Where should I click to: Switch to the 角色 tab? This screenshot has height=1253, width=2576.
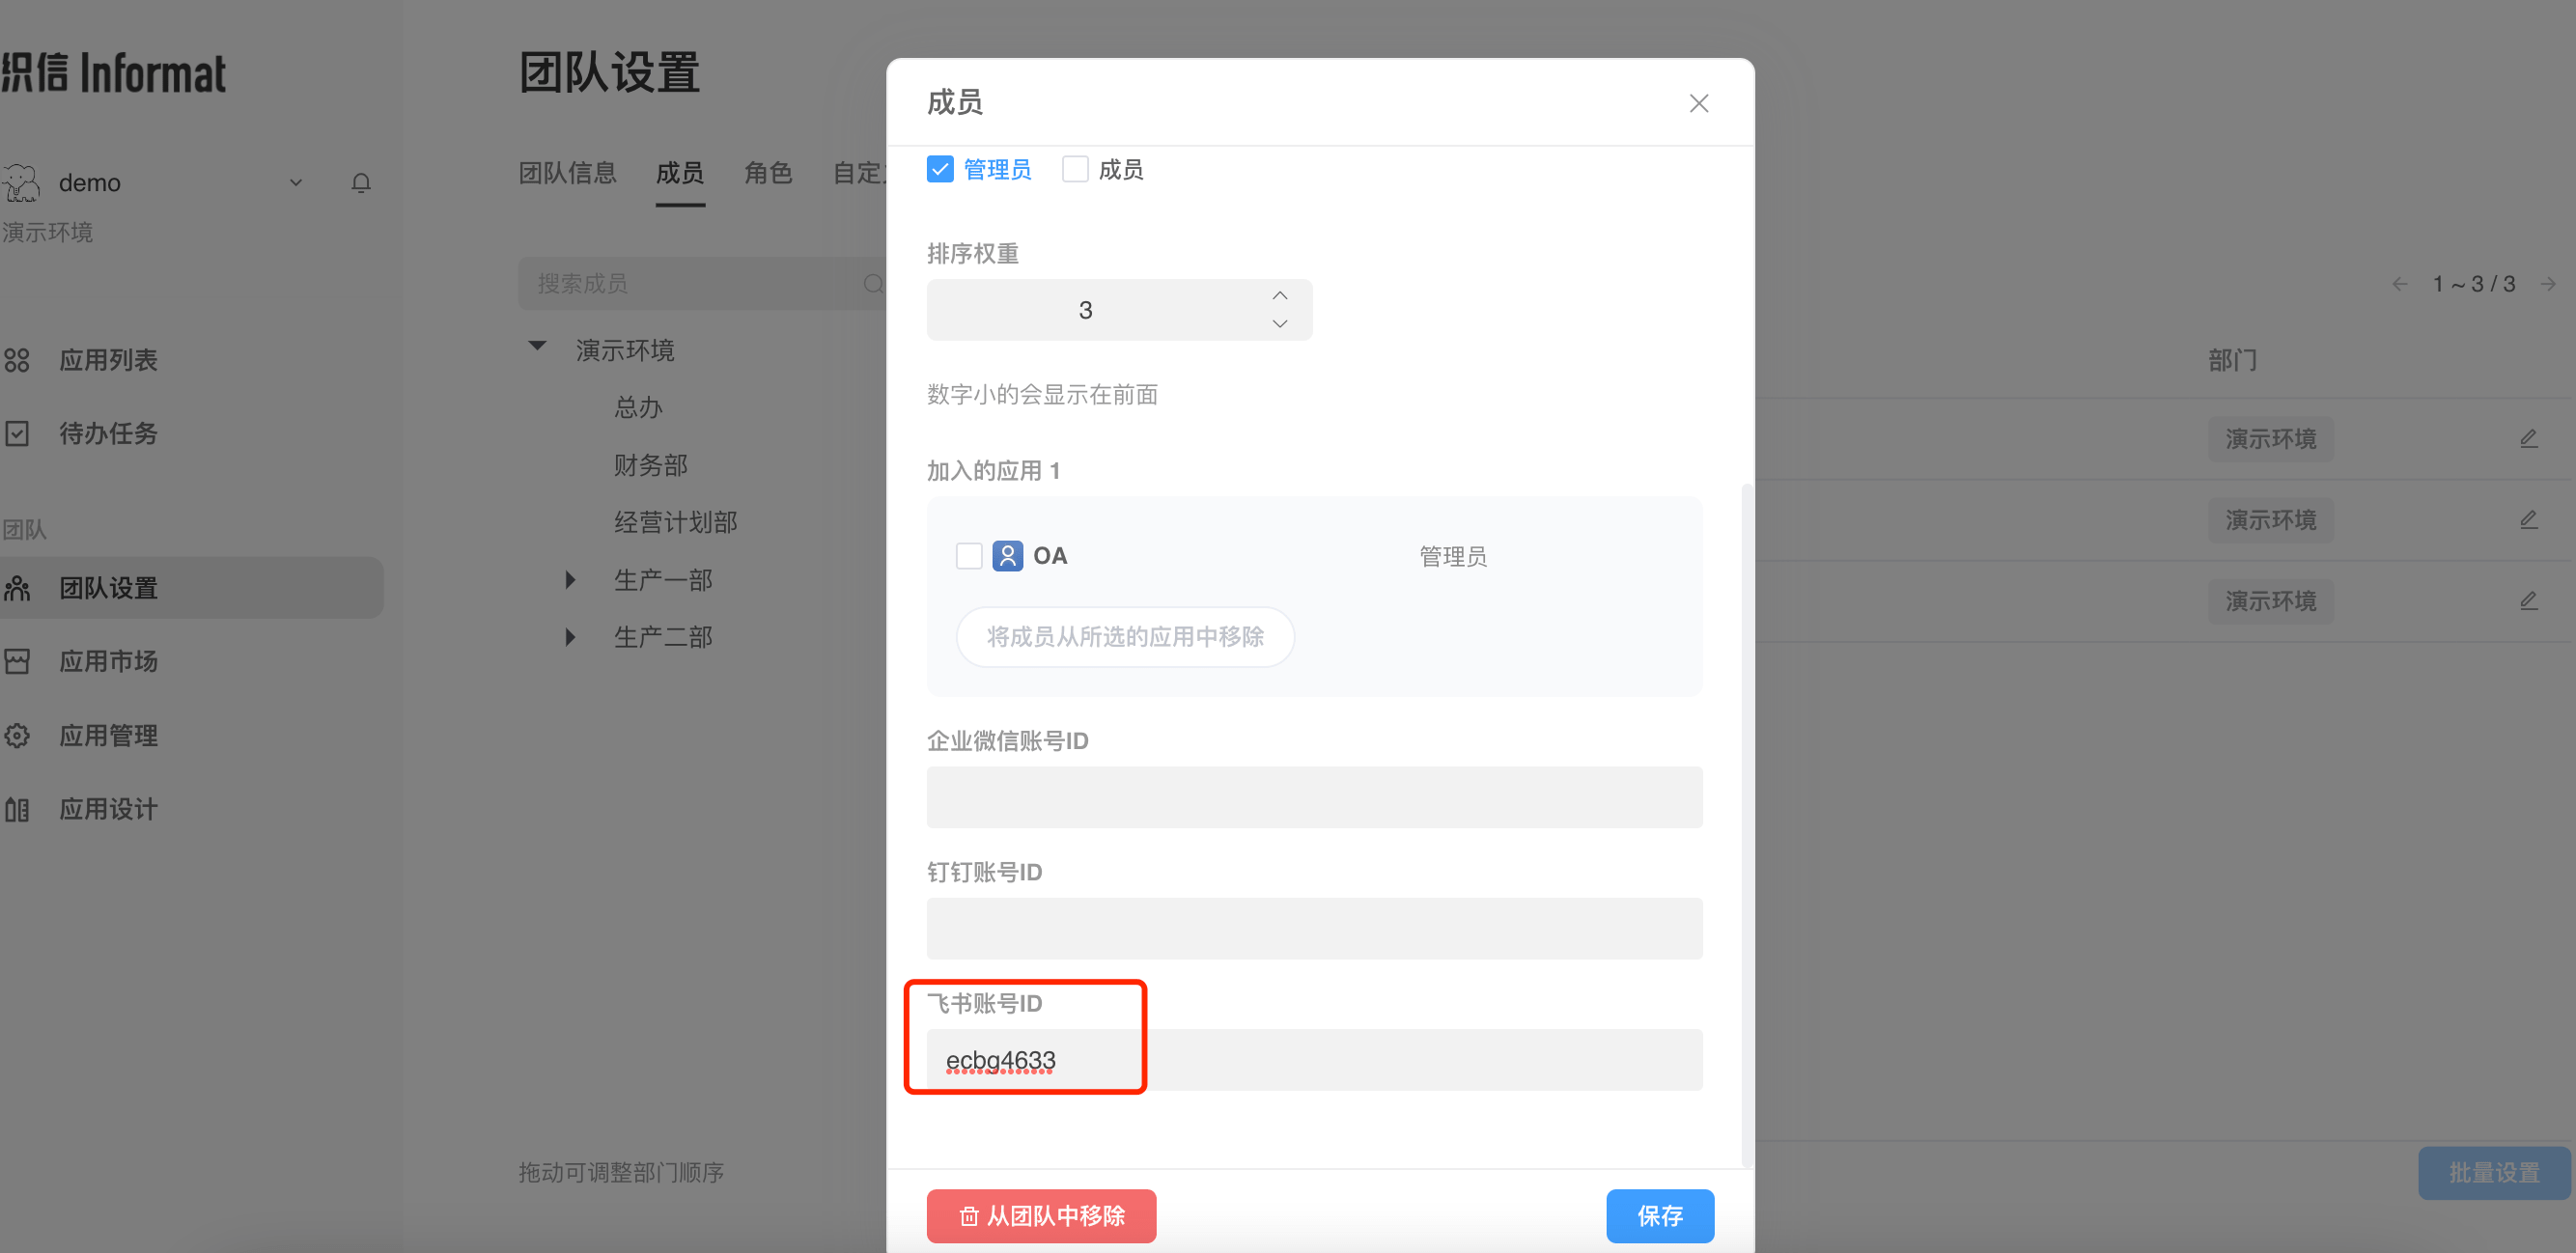click(x=768, y=173)
